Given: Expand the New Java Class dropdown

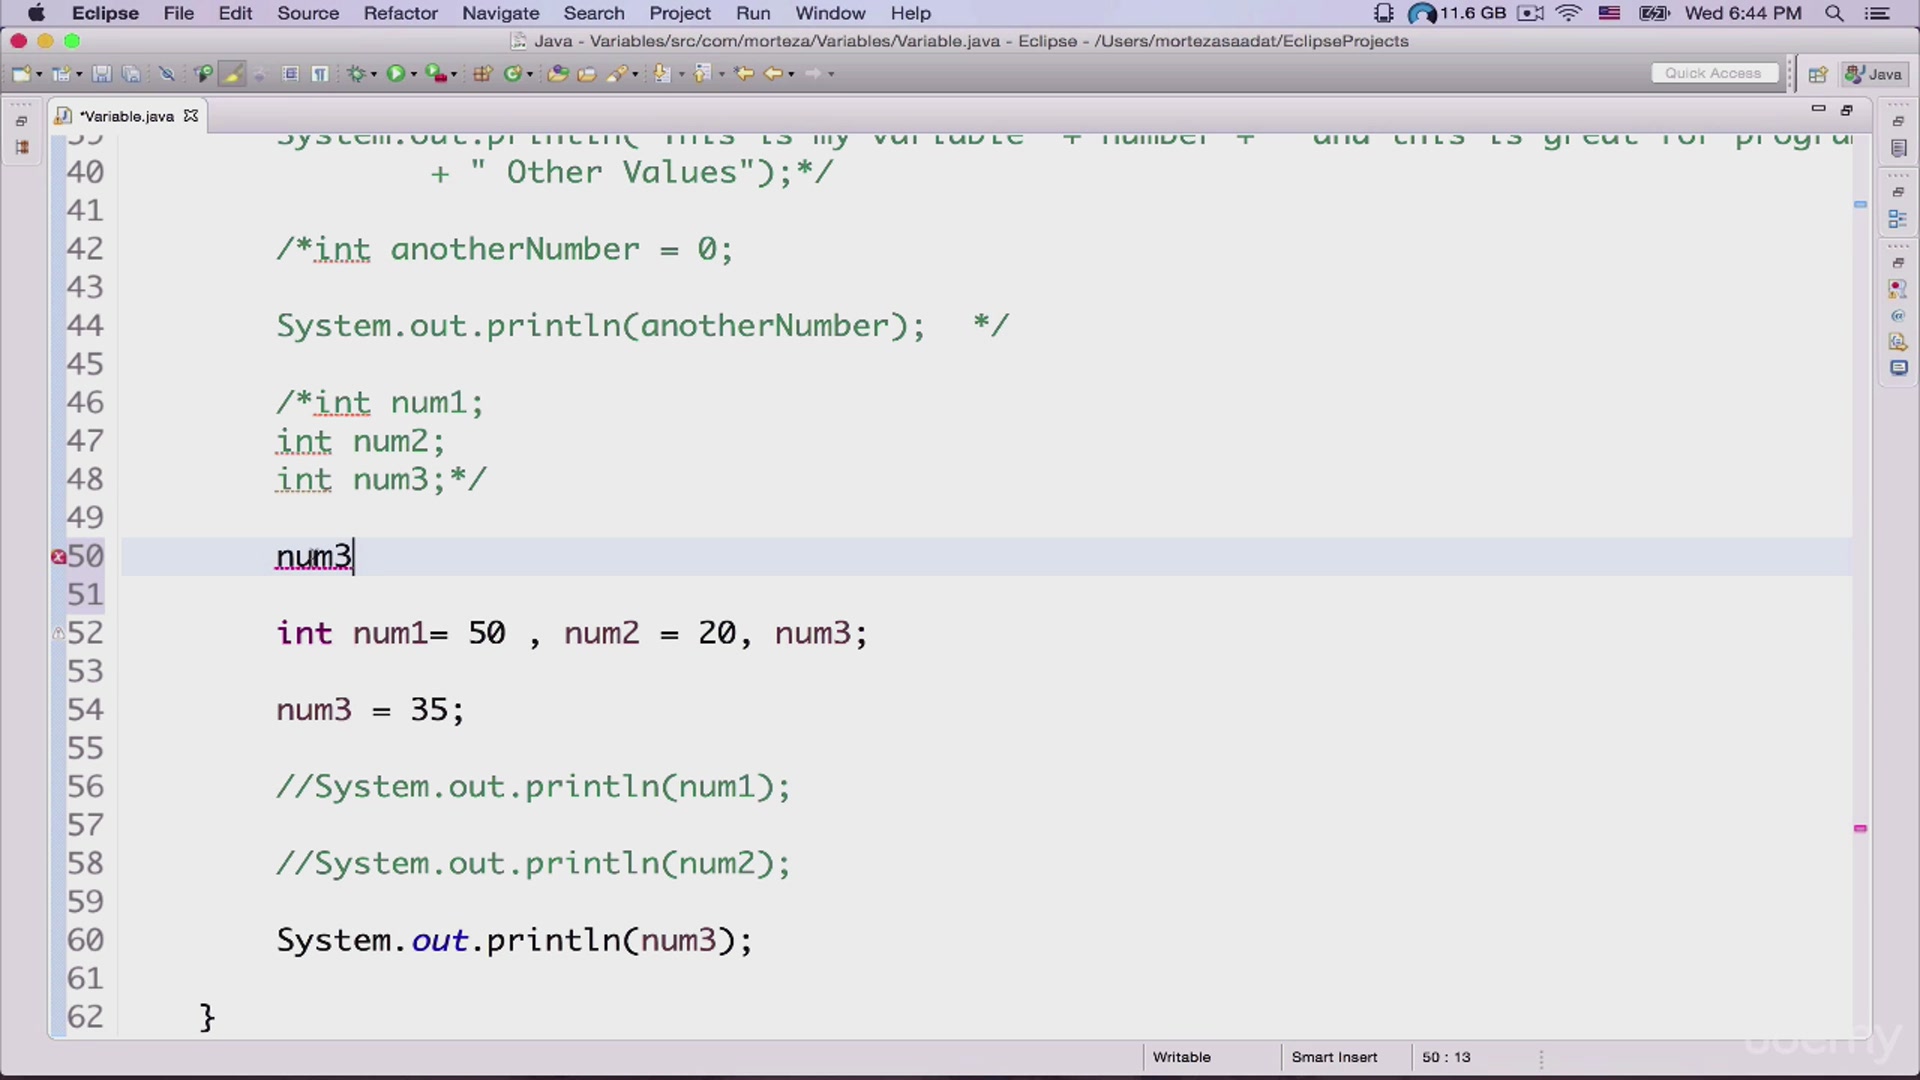Looking at the screenshot, I should [530, 74].
